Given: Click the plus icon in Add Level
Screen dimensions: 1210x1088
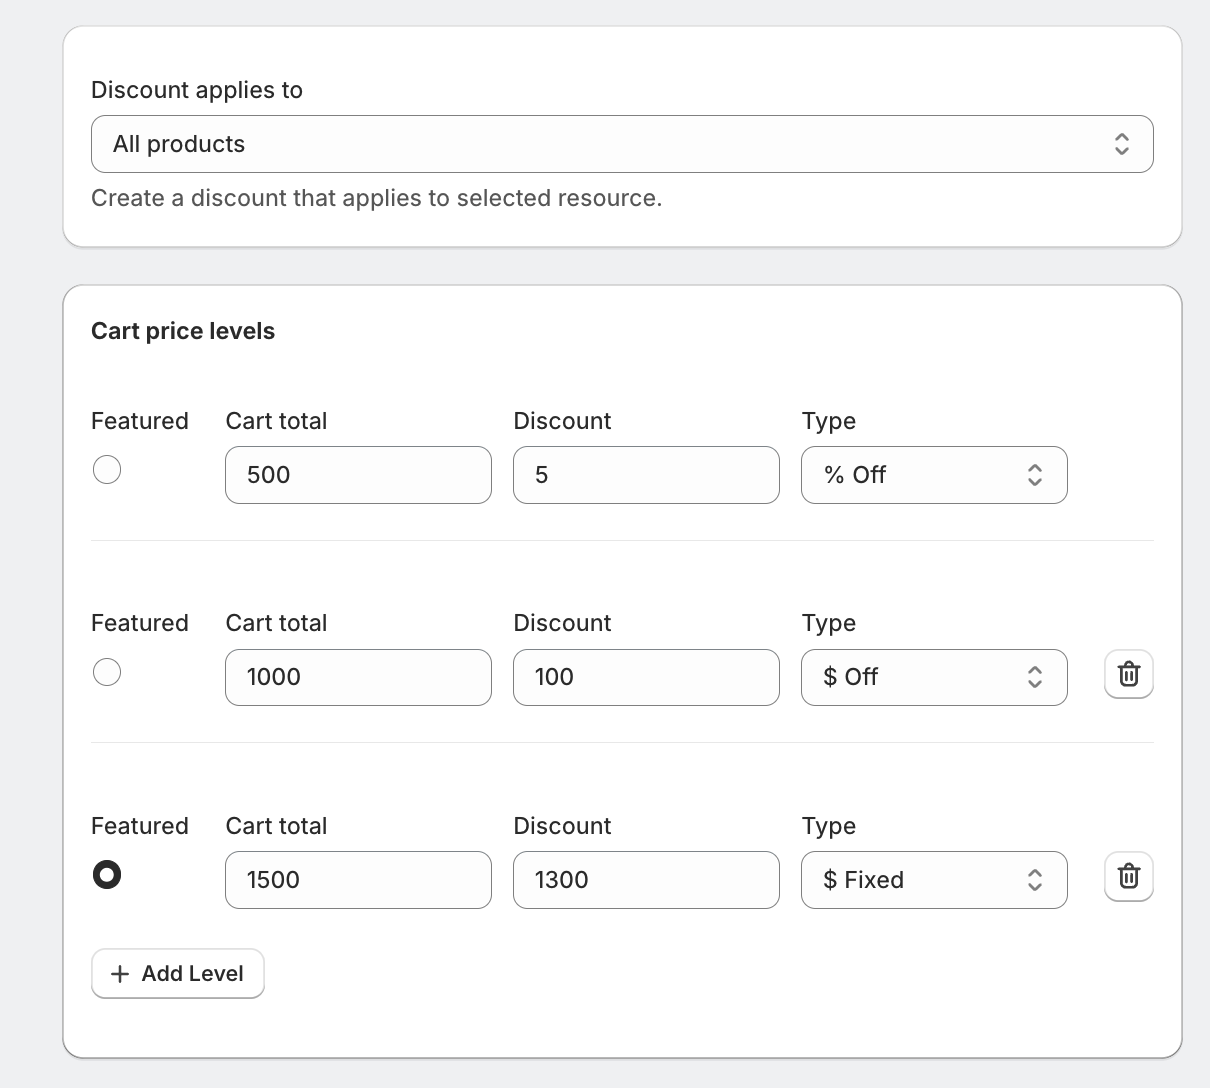Looking at the screenshot, I should 120,974.
